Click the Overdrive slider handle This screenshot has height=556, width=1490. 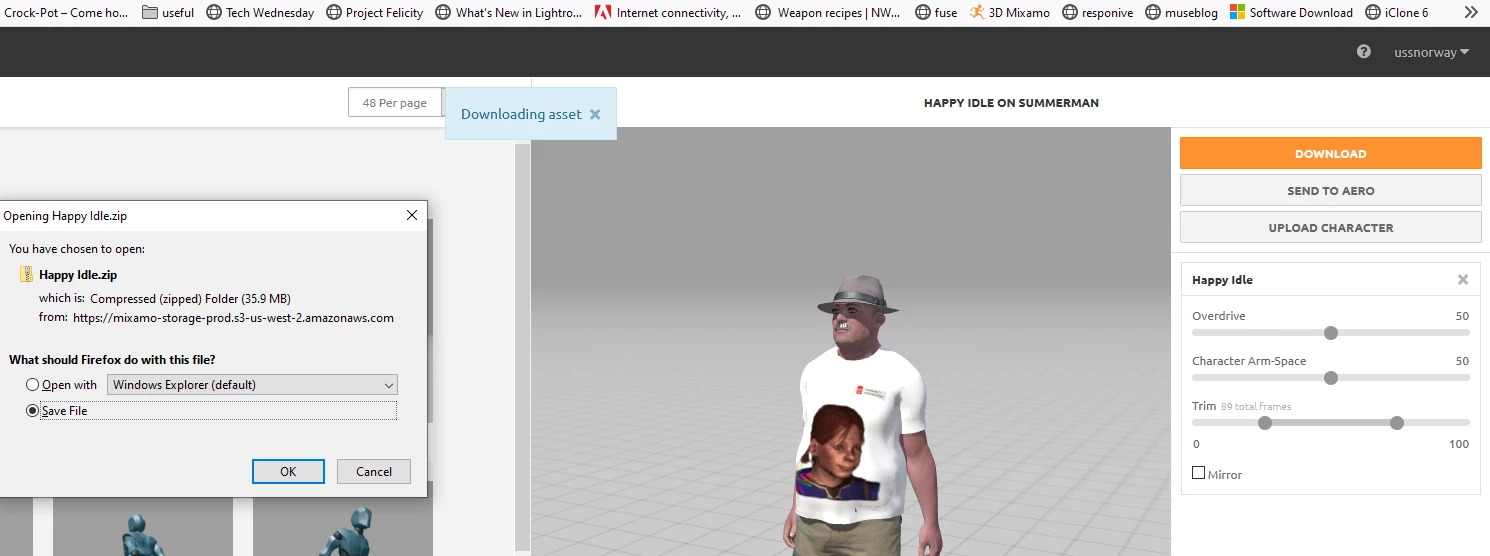(1330, 333)
